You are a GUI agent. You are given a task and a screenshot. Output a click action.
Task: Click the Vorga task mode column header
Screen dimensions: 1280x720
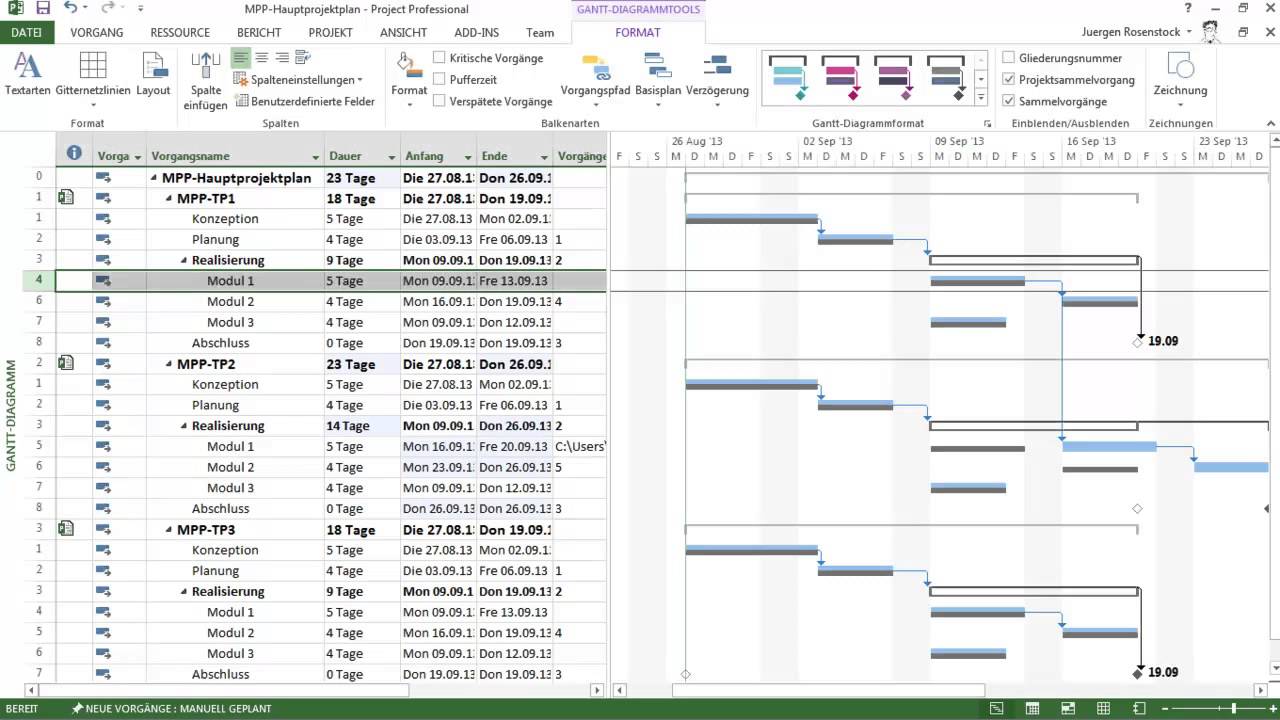pos(119,156)
